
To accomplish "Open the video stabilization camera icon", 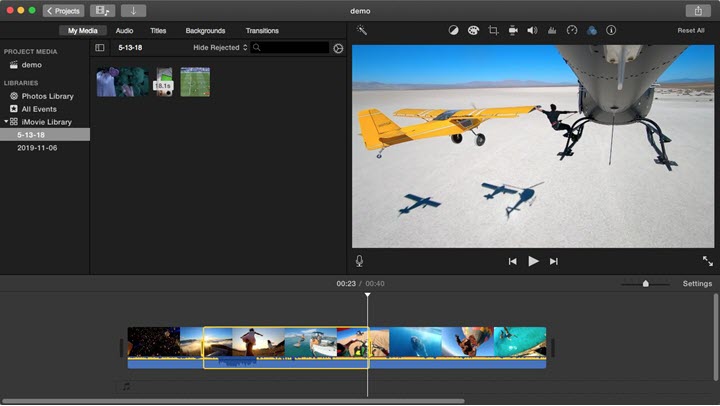I will pyautogui.click(x=513, y=31).
